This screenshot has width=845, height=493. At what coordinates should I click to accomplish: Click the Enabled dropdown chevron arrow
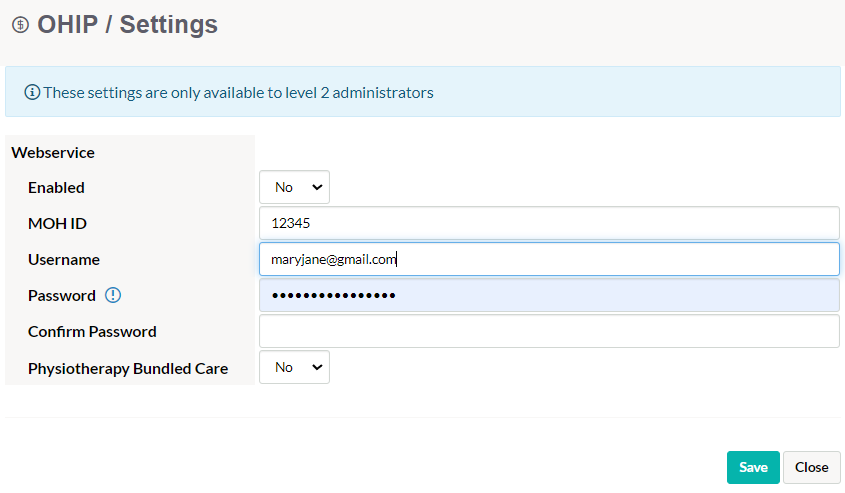tap(317, 187)
